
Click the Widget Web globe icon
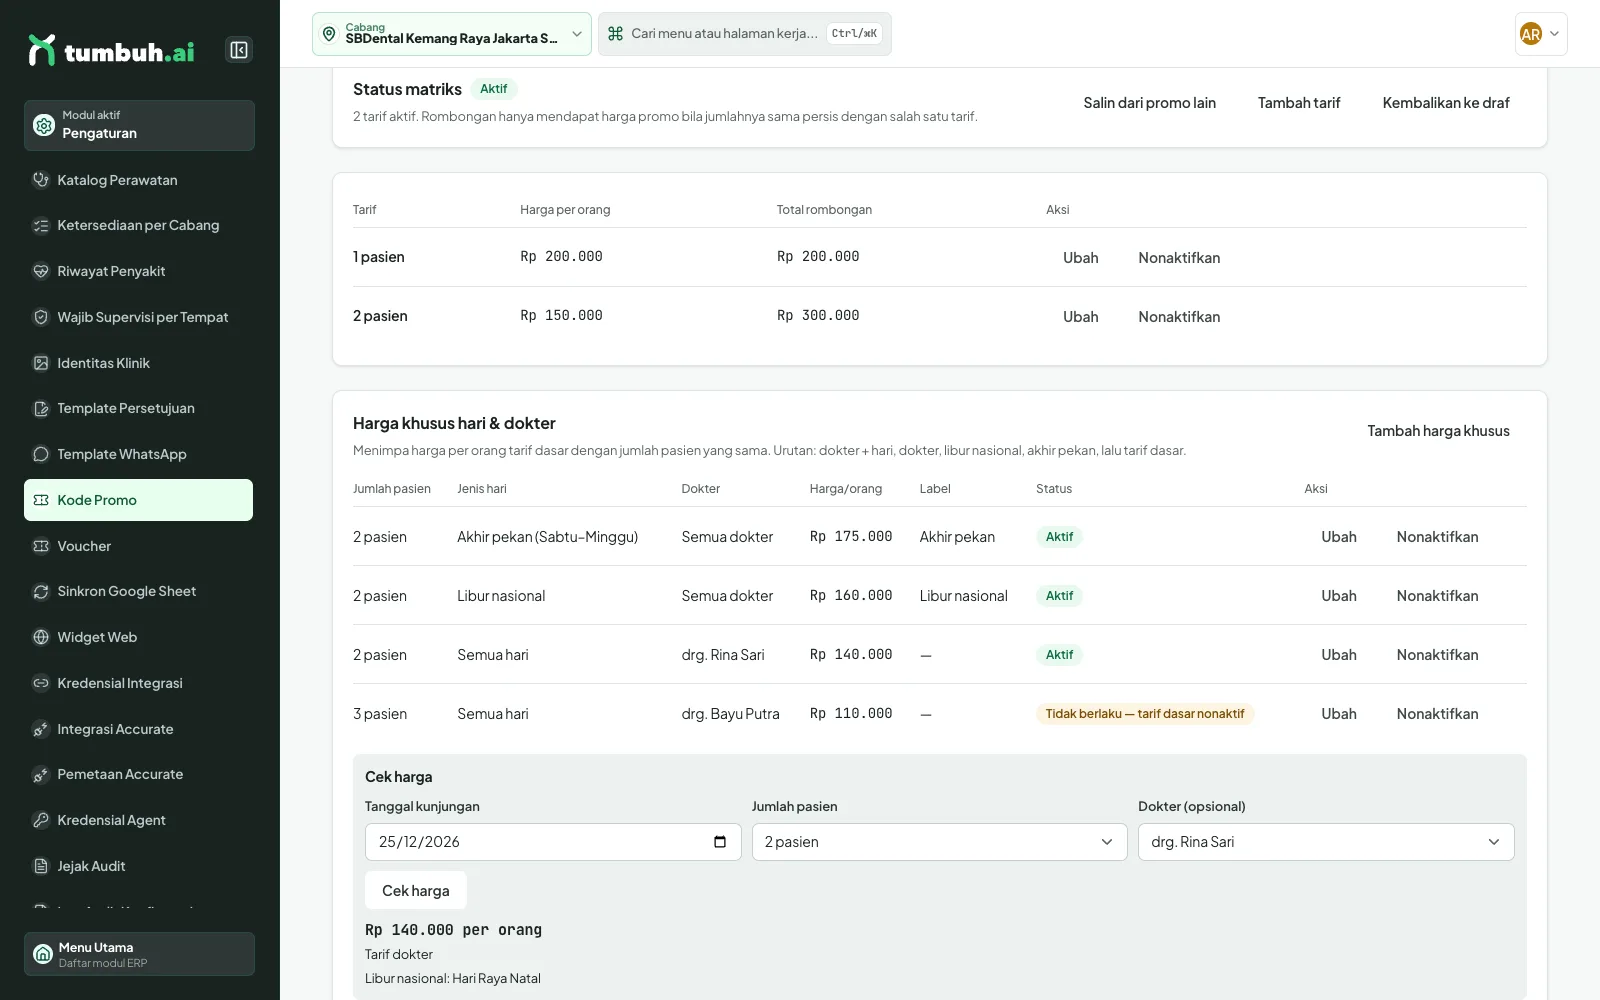coord(41,637)
